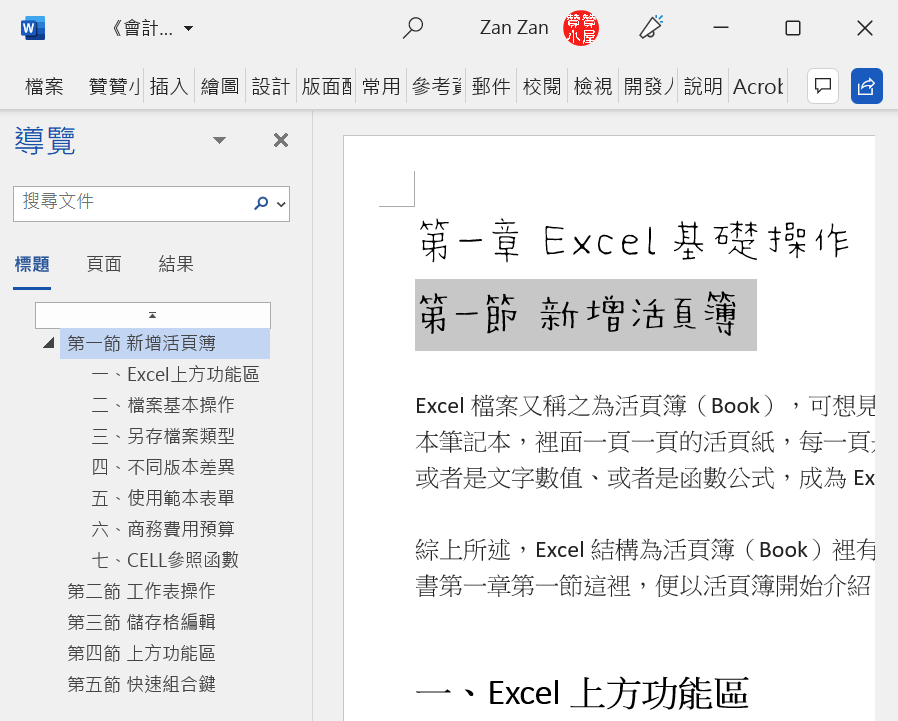Open the 檔案 file menu
Image resolution: width=898 pixels, height=721 pixels.
tap(44, 86)
